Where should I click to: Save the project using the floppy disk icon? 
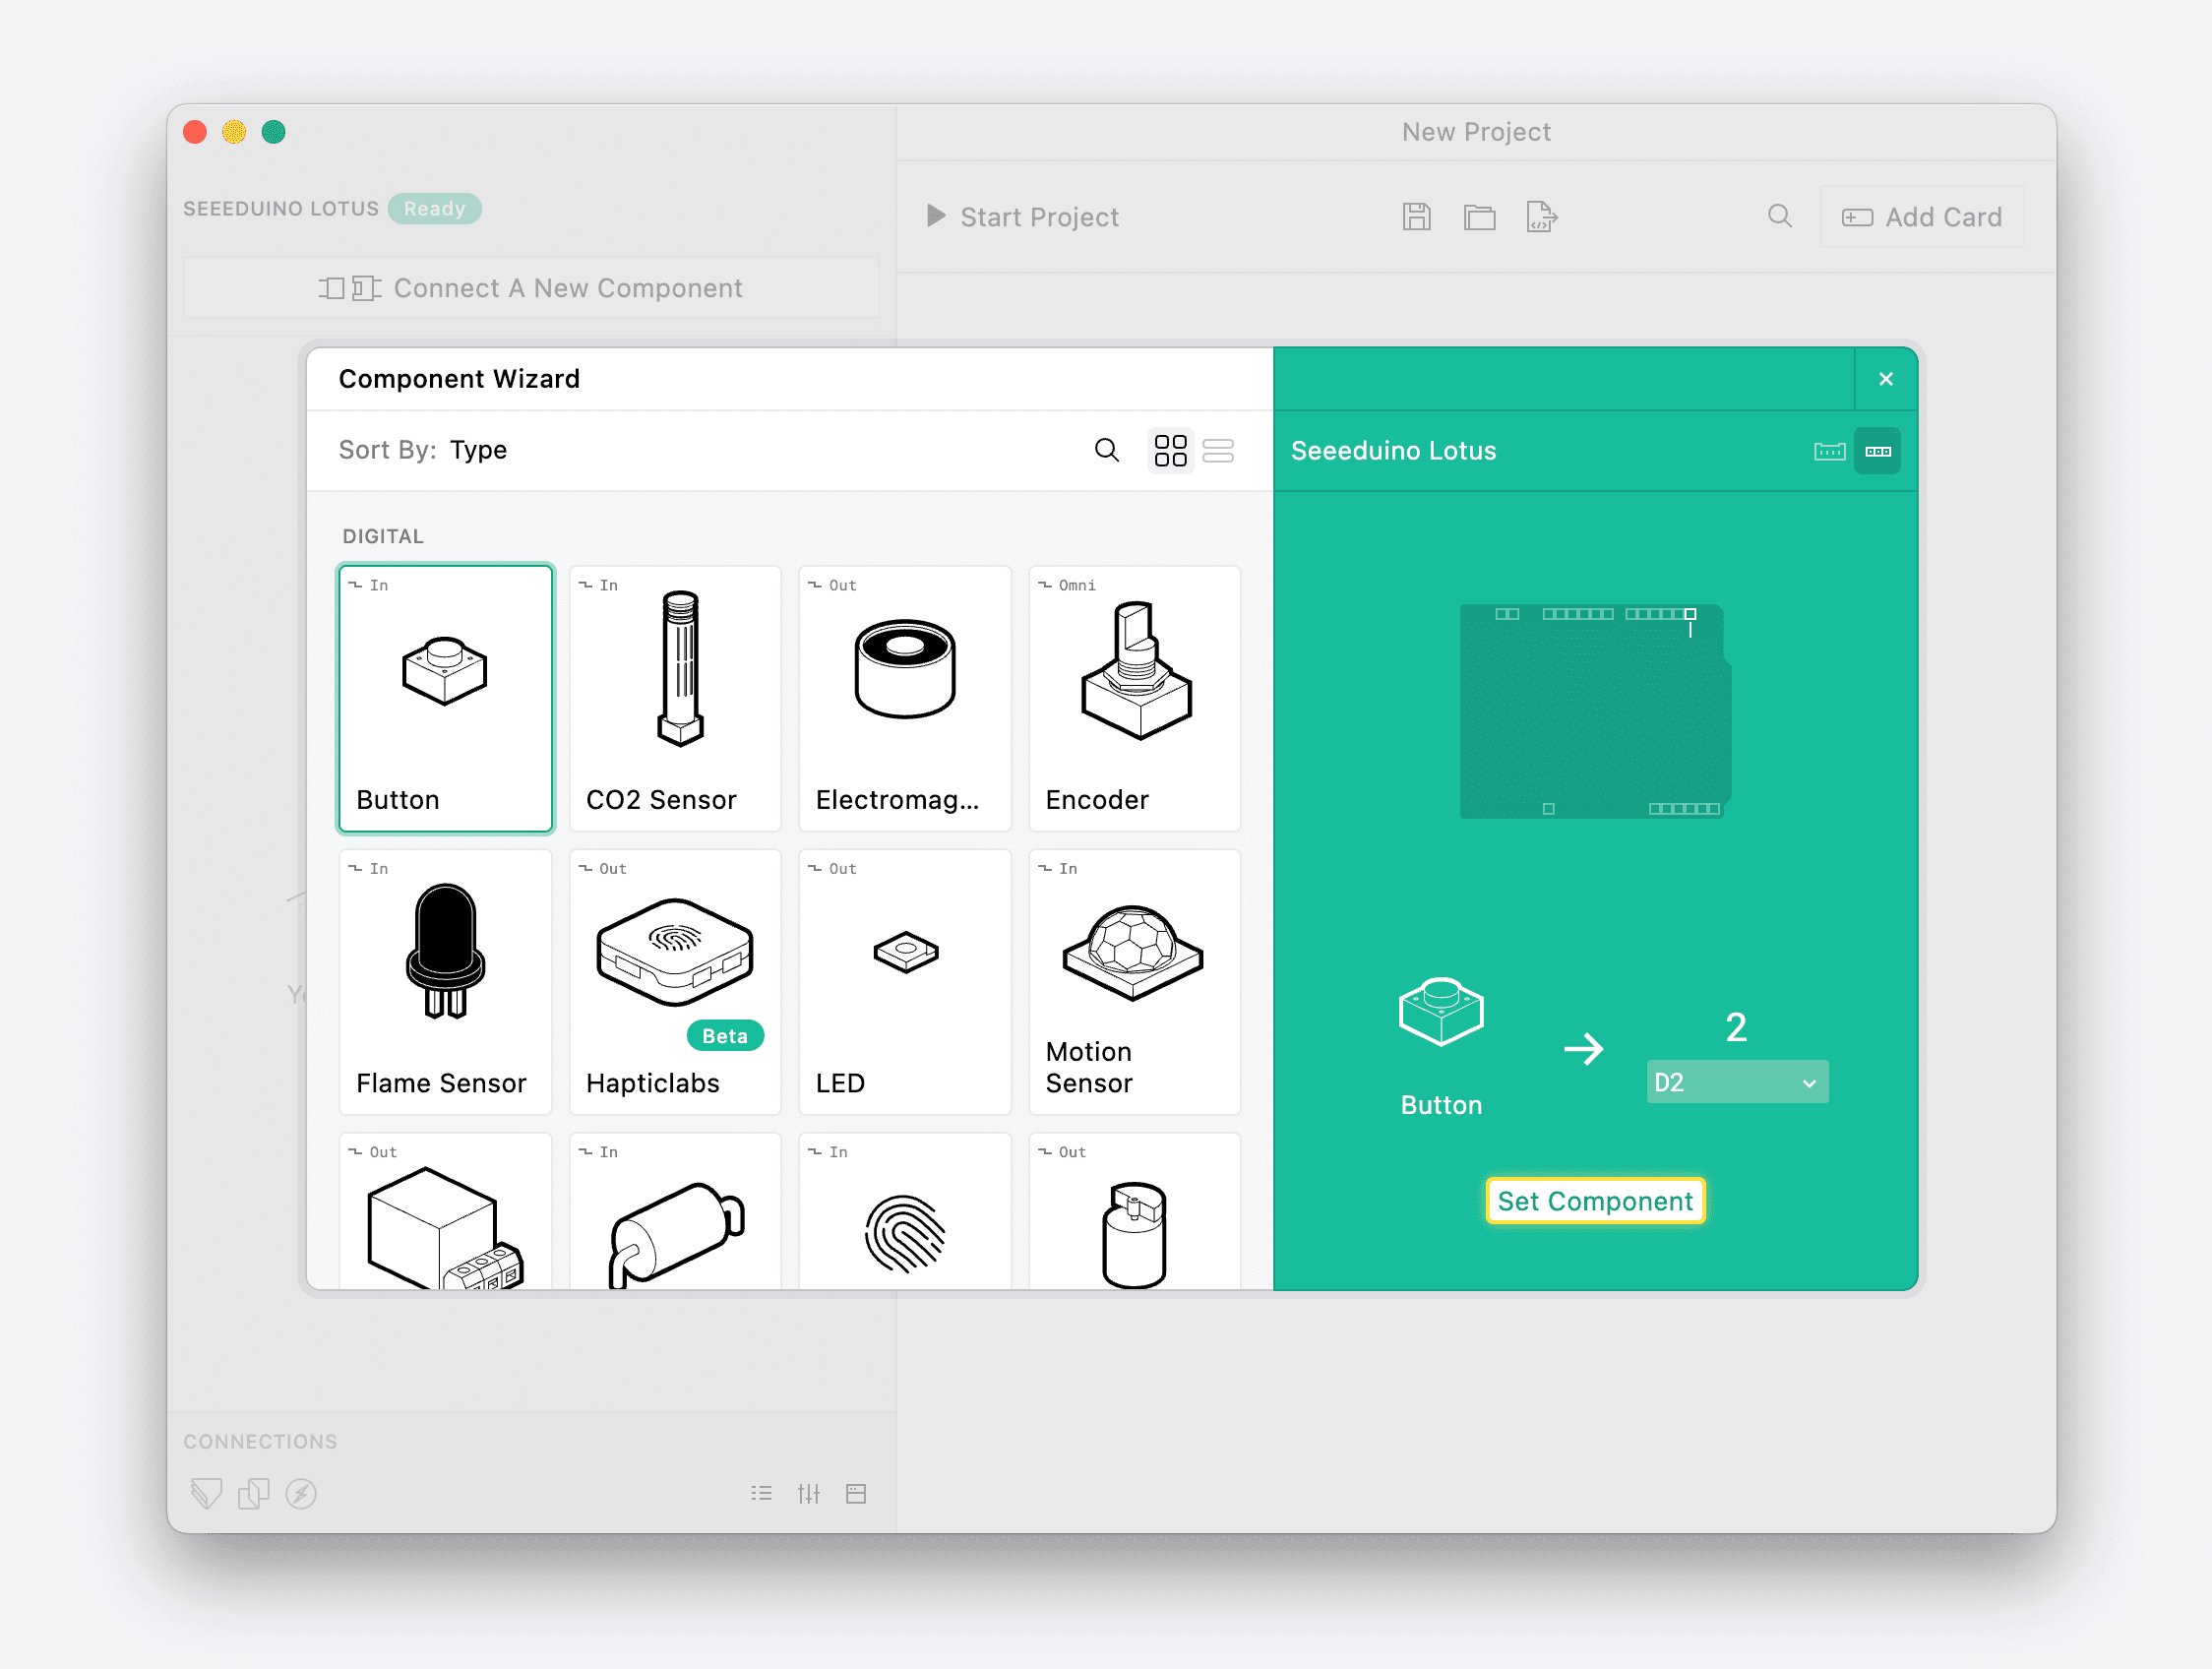pos(1416,216)
